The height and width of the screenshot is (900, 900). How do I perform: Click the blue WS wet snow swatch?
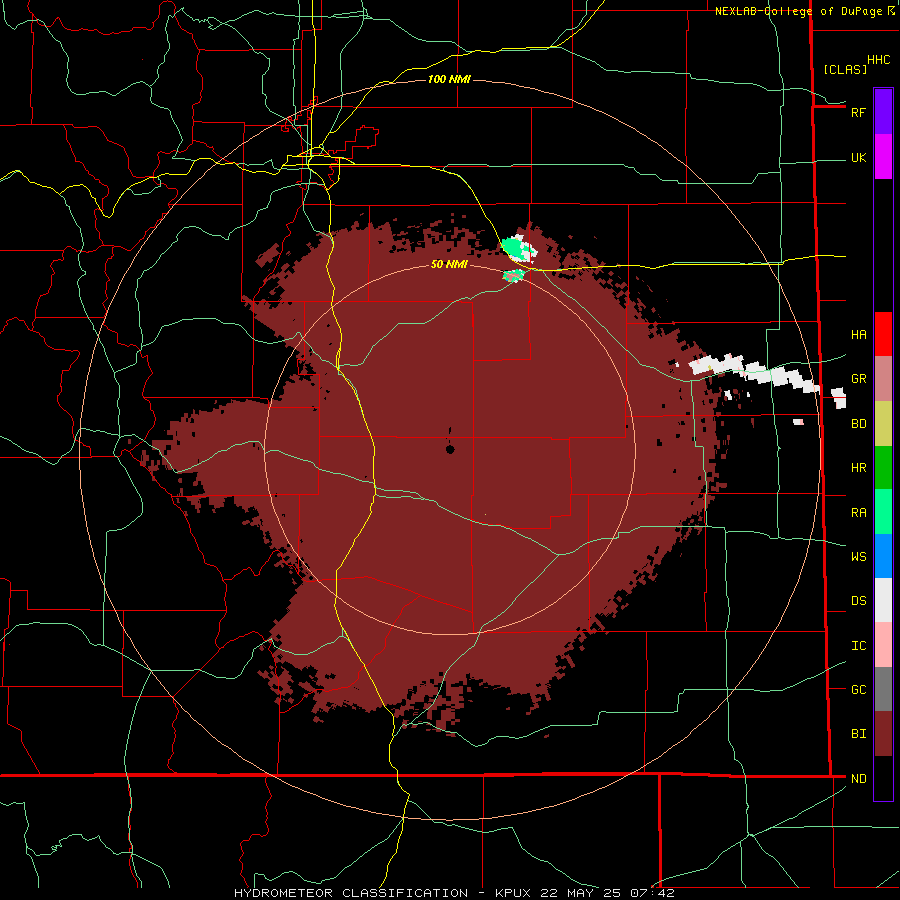(883, 556)
